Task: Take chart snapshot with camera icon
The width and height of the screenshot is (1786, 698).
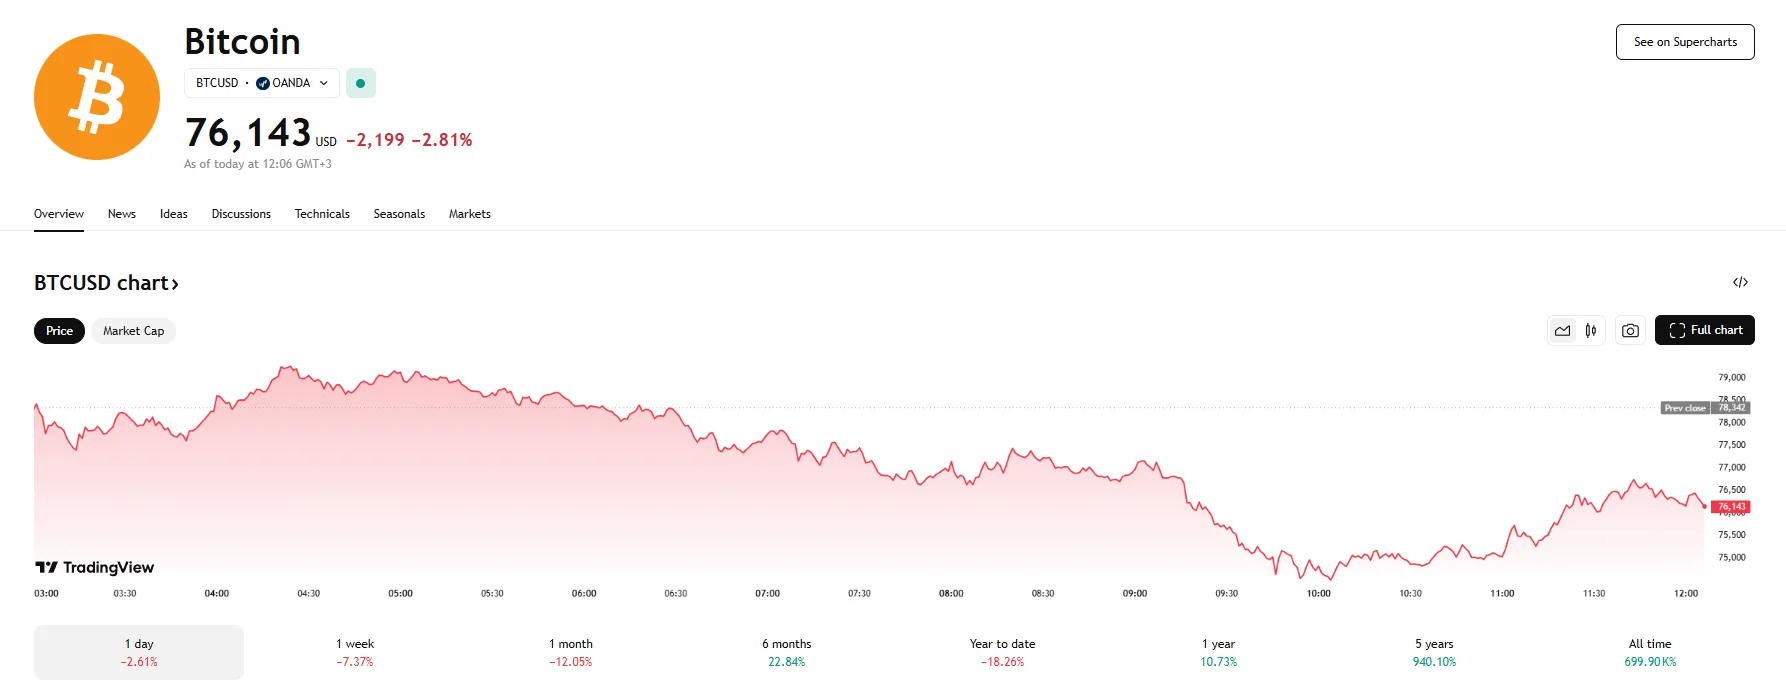Action: point(1630,331)
